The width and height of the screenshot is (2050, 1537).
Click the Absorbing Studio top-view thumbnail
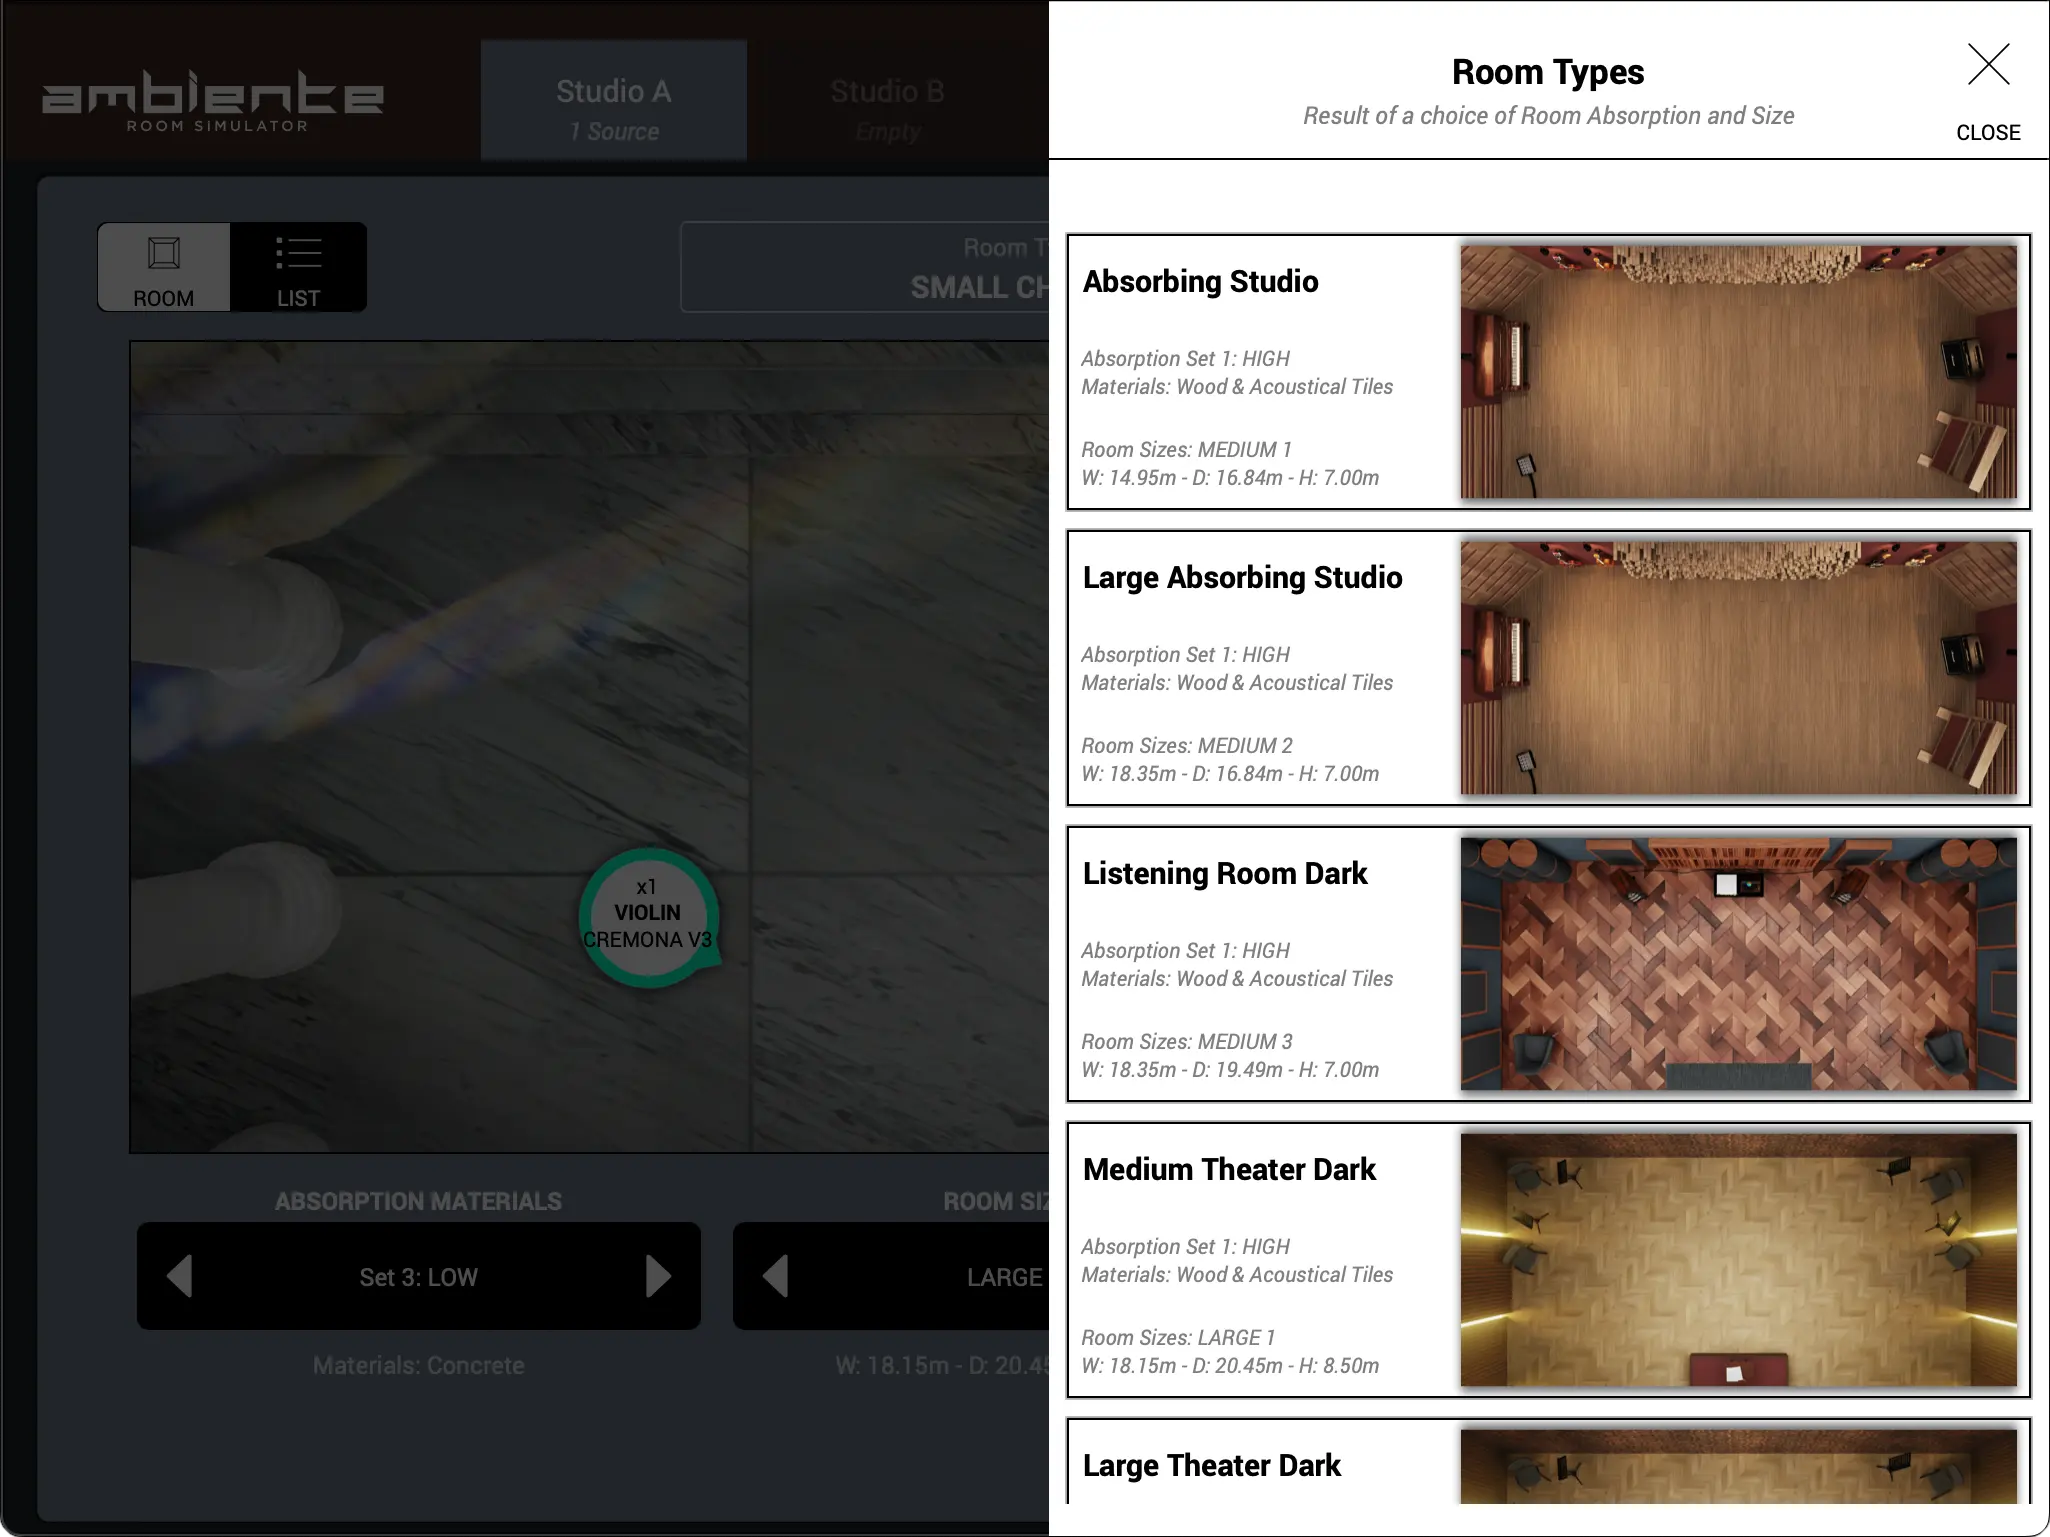(x=1738, y=372)
